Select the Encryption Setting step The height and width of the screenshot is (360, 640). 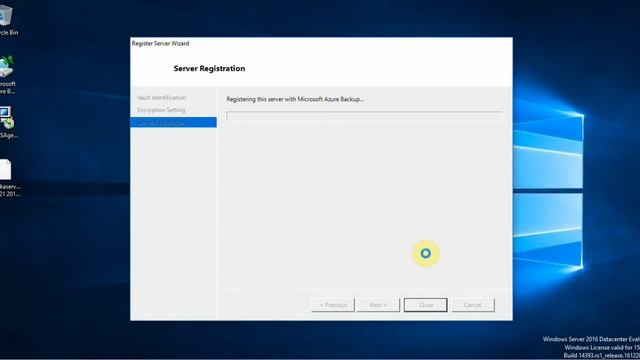(x=161, y=110)
